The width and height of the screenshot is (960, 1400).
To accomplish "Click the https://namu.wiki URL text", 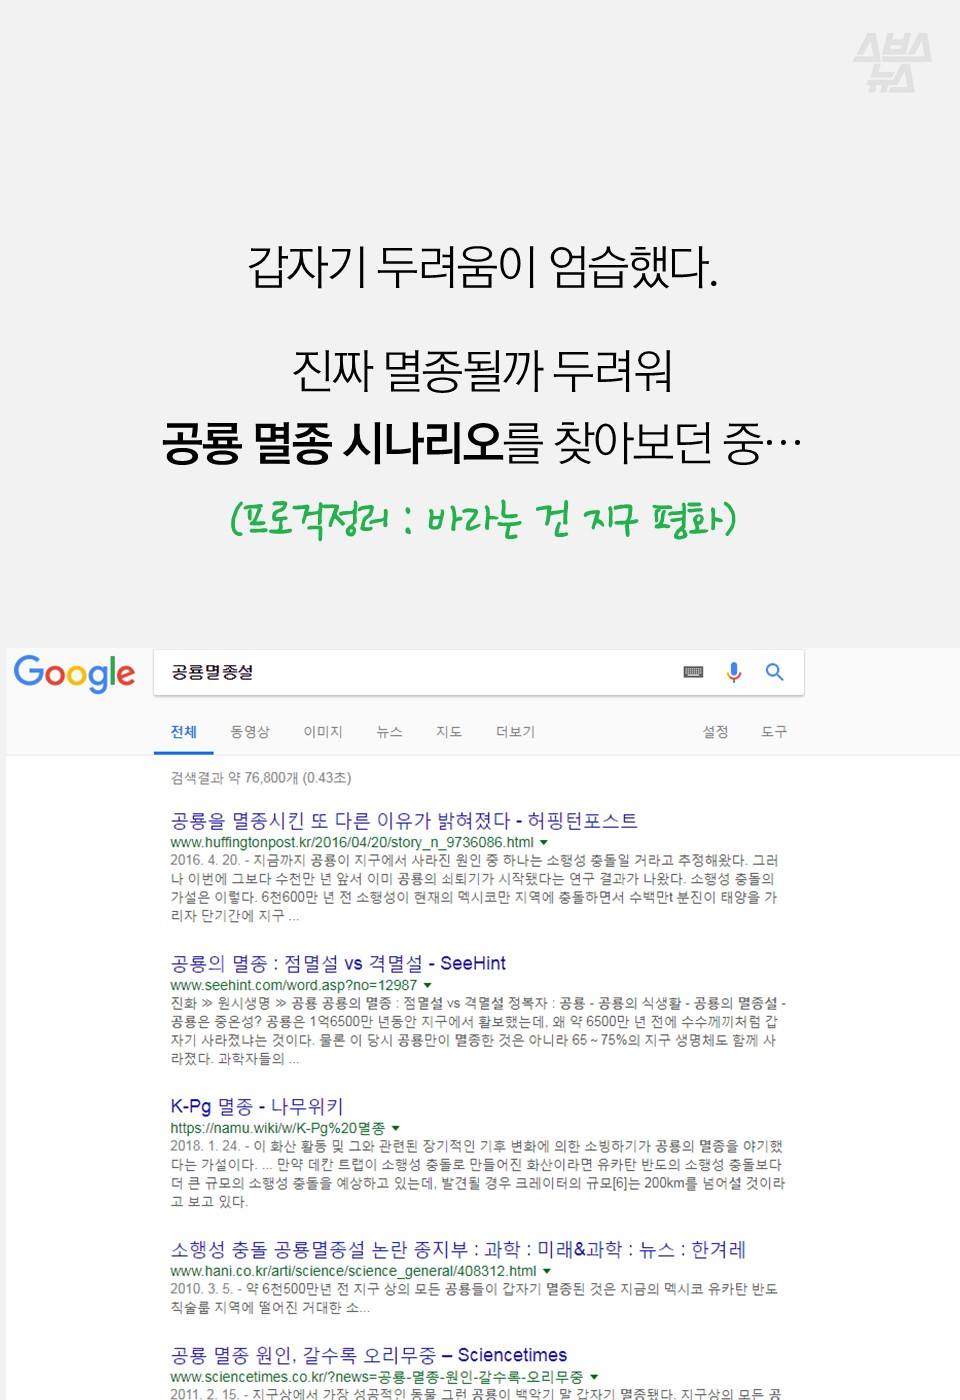I will pos(278,1129).
